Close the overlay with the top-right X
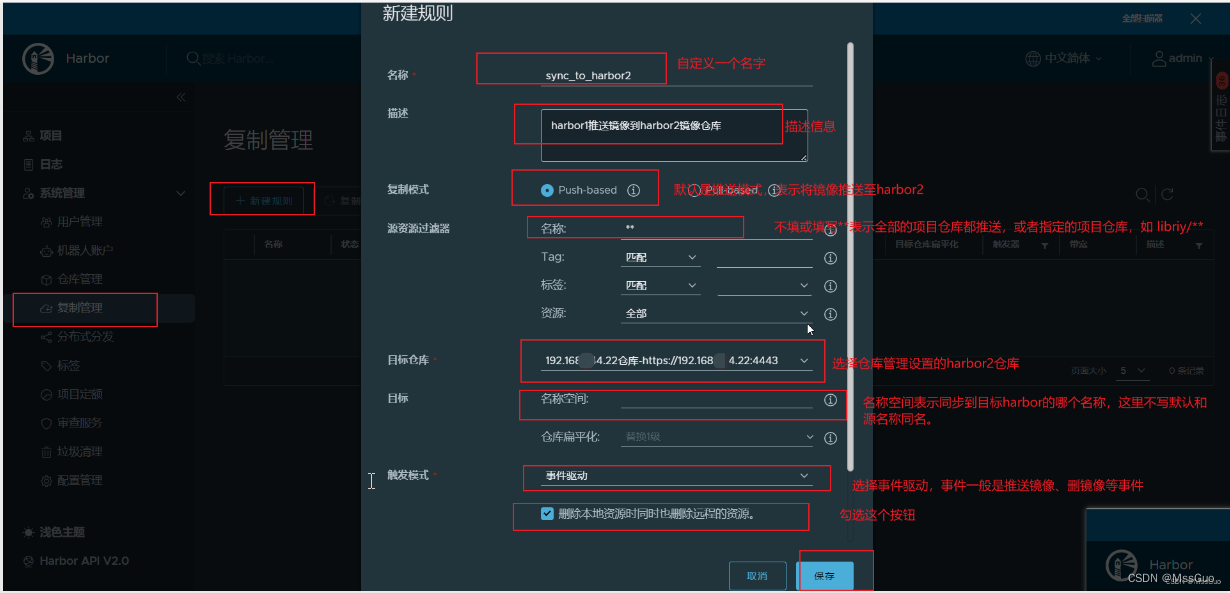The height and width of the screenshot is (593, 1230). click(x=1196, y=19)
